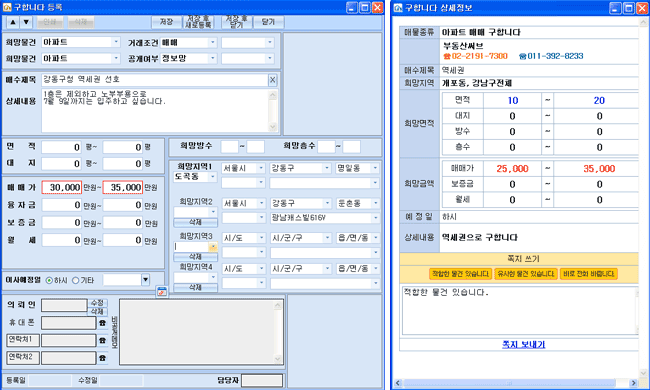The width and height of the screenshot is (650, 390).
Task: Click right arrow of 상세정보 horizontal scrollbar
Action: [633, 383]
